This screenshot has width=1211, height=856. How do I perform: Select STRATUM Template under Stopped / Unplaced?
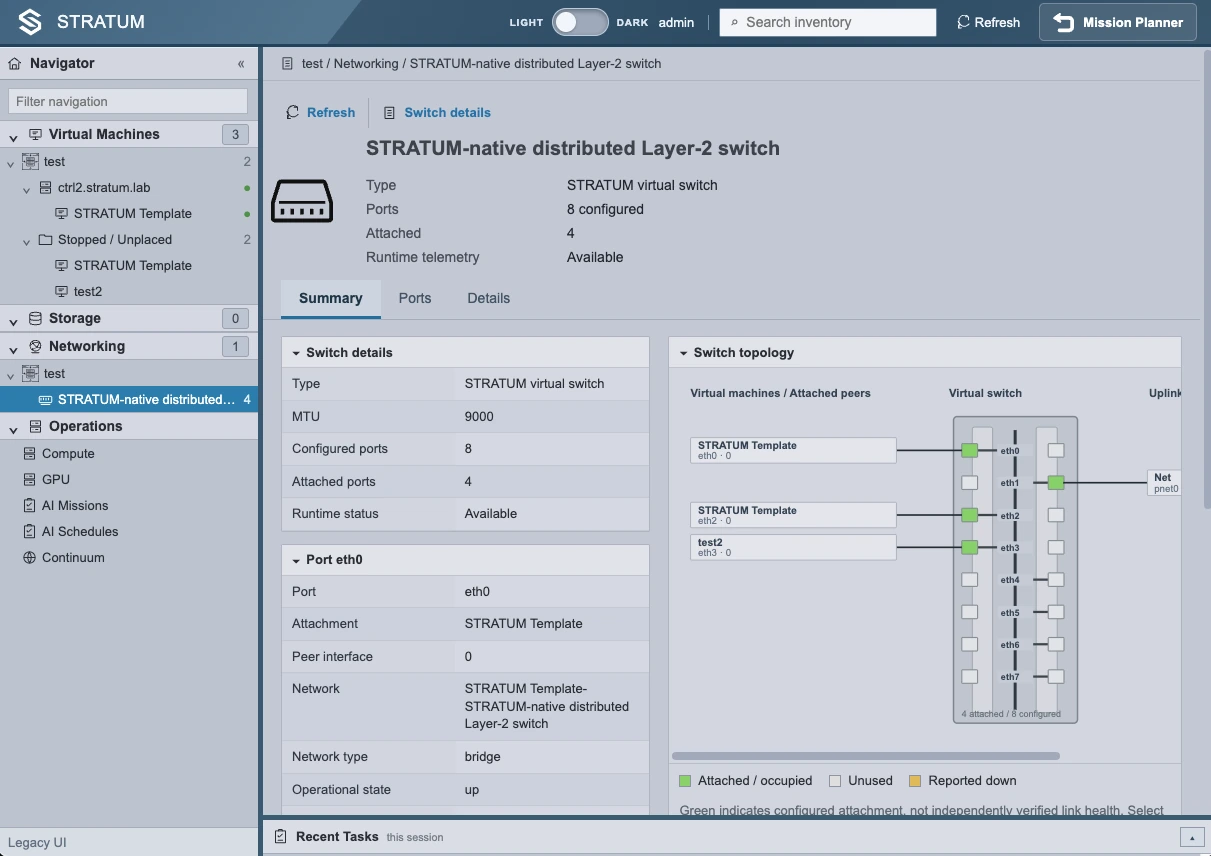click(x=133, y=265)
